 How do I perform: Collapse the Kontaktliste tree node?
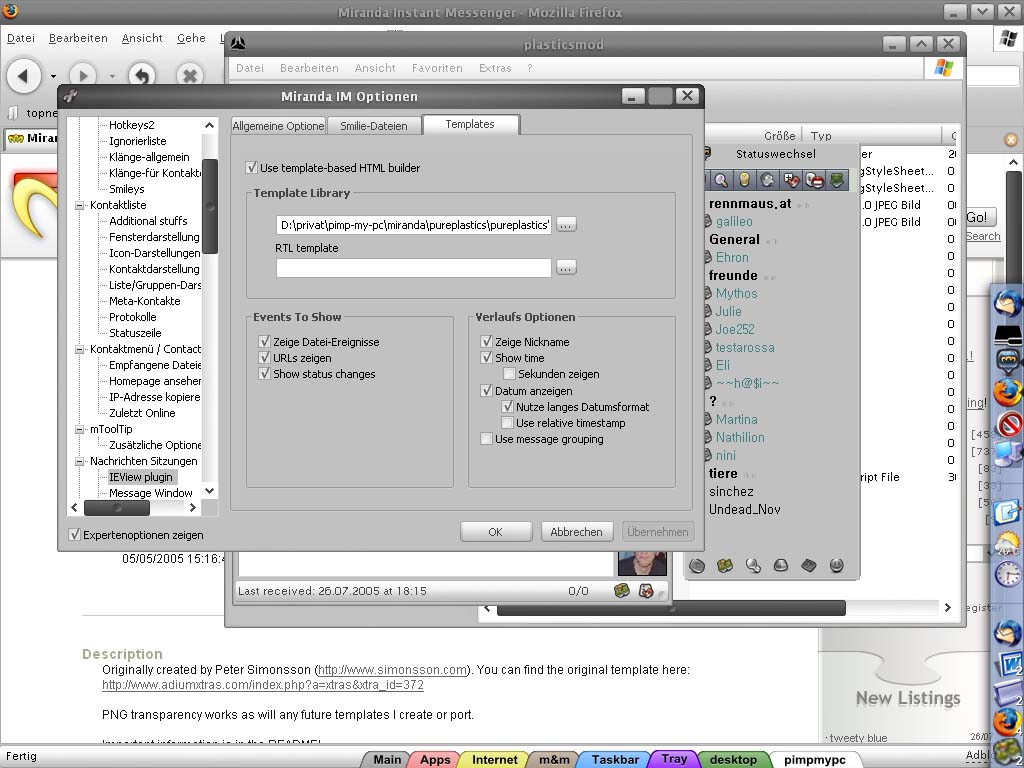point(80,205)
